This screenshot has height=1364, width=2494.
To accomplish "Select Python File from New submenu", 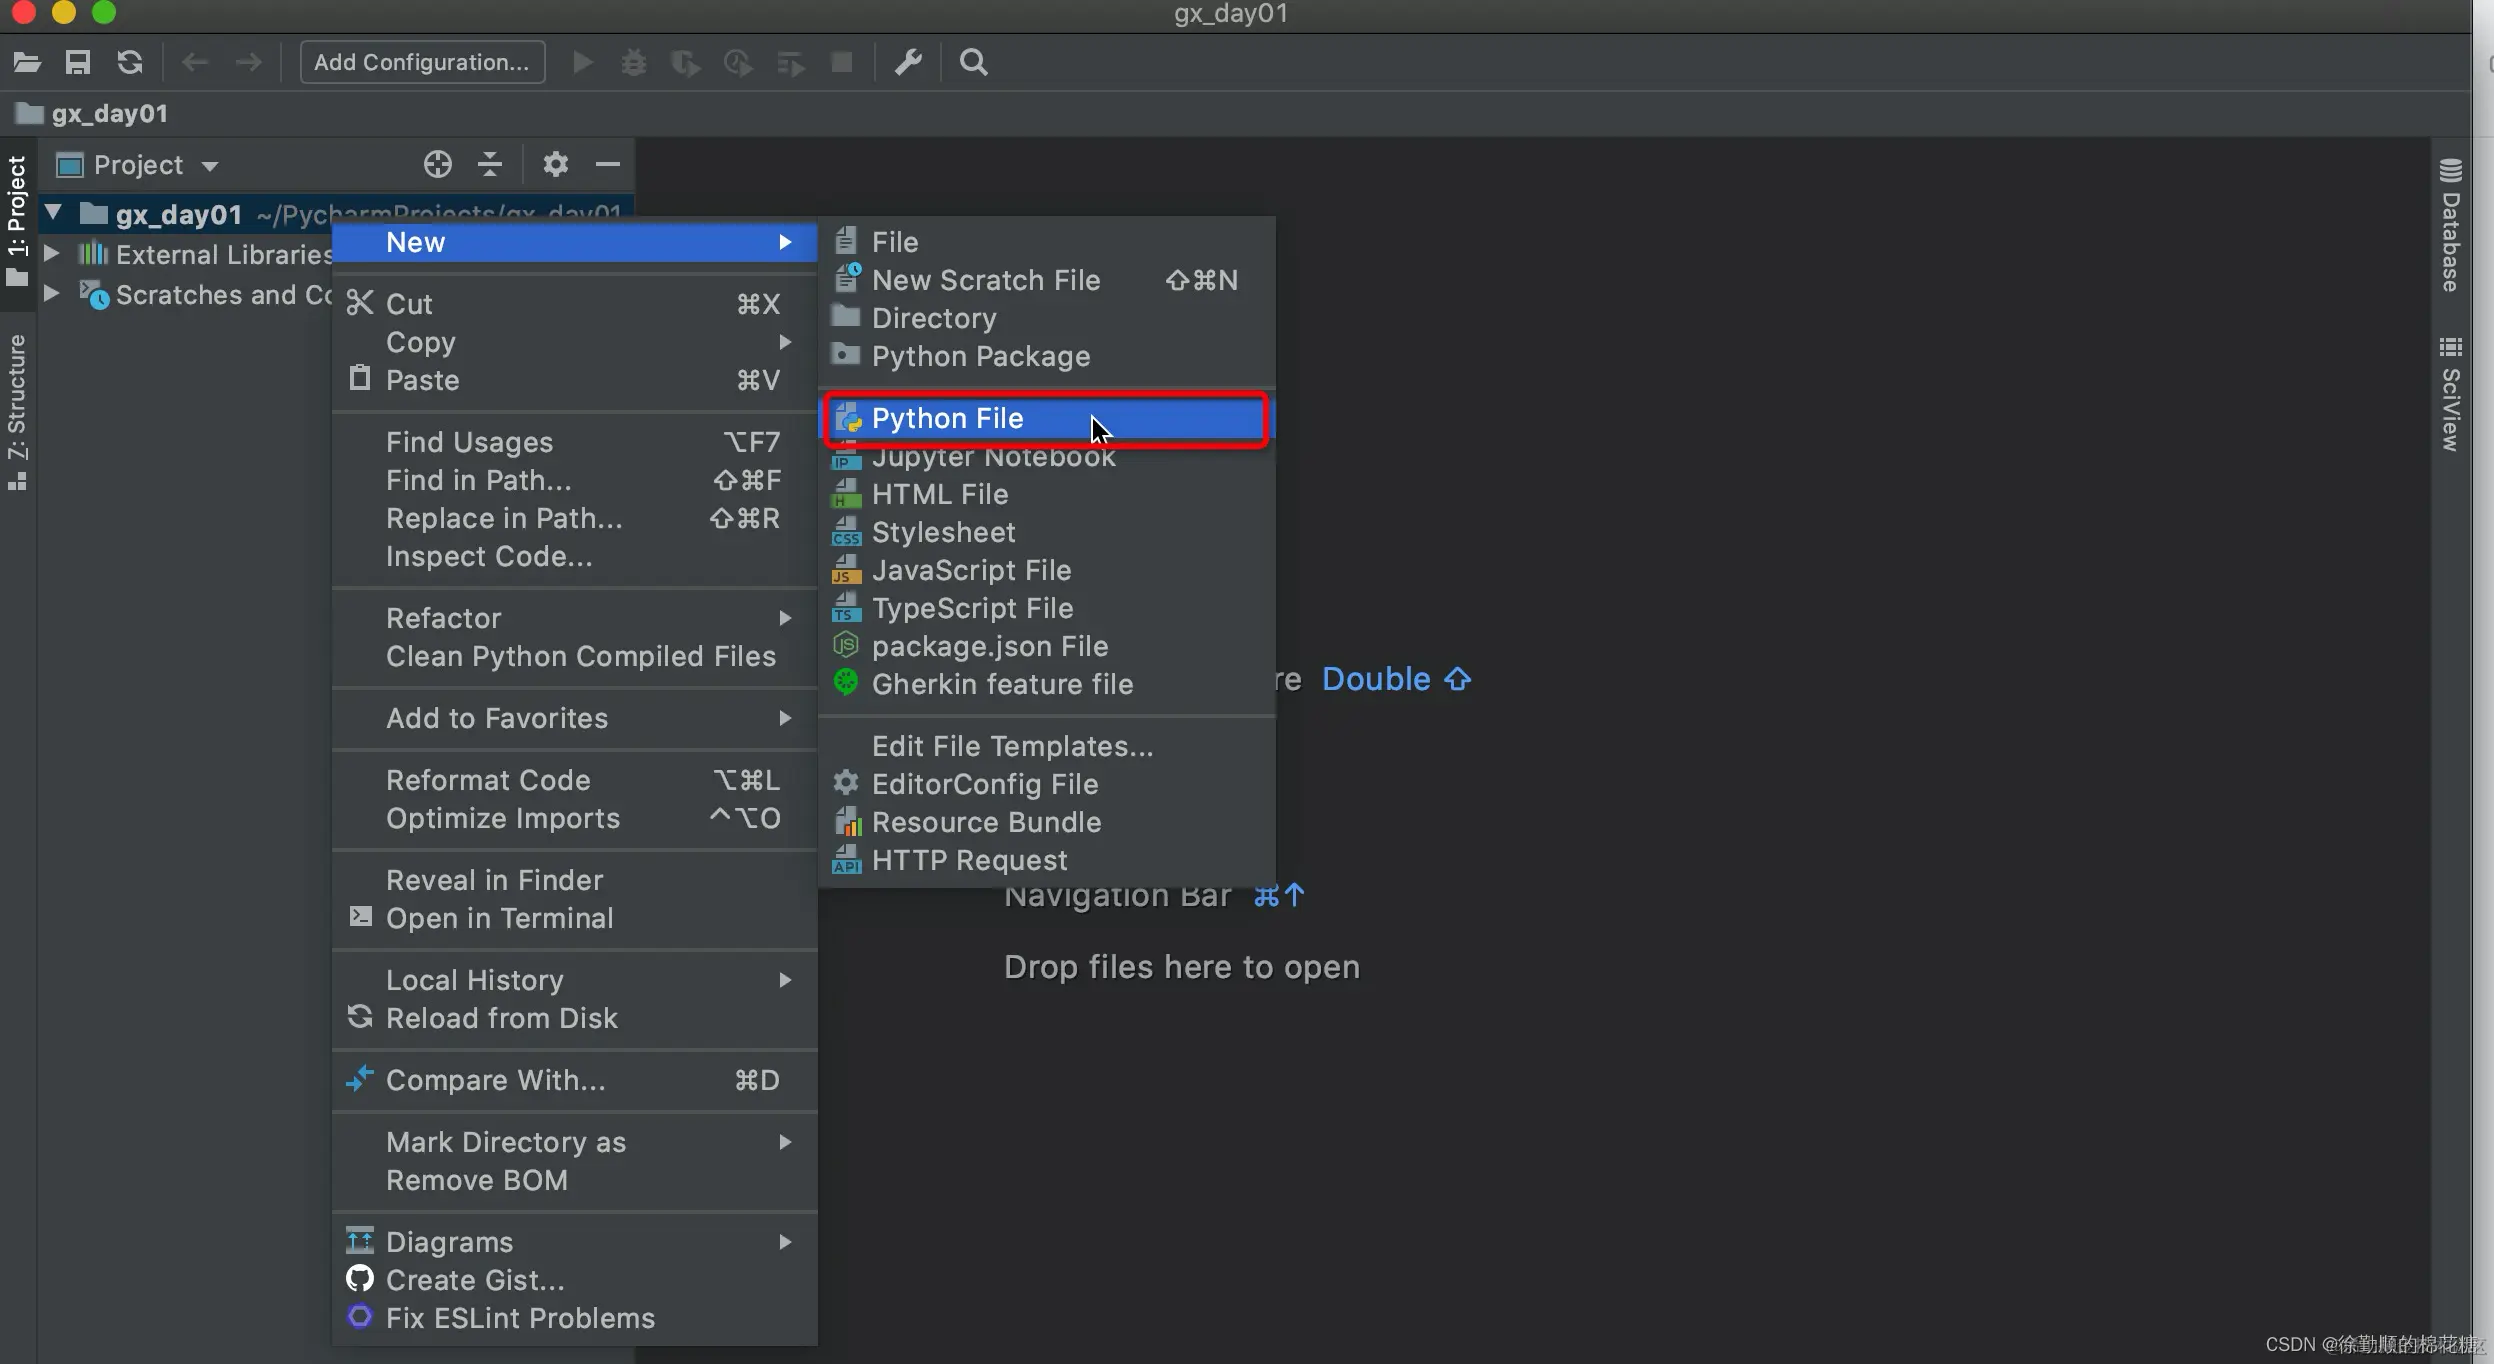I will pos(947,418).
